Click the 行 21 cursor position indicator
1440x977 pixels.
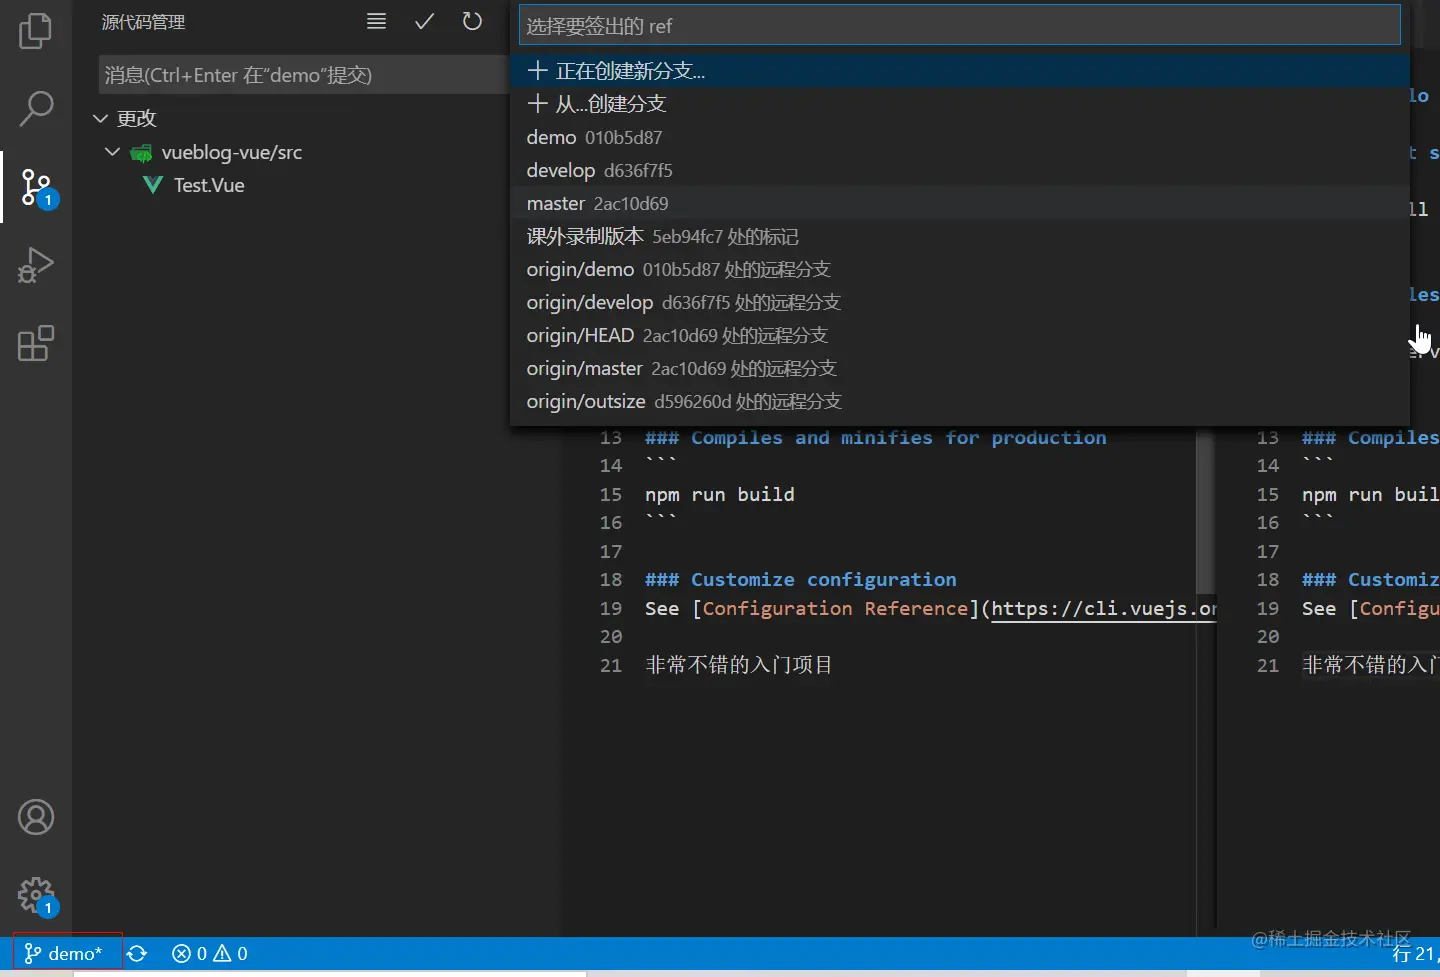tap(1415, 954)
